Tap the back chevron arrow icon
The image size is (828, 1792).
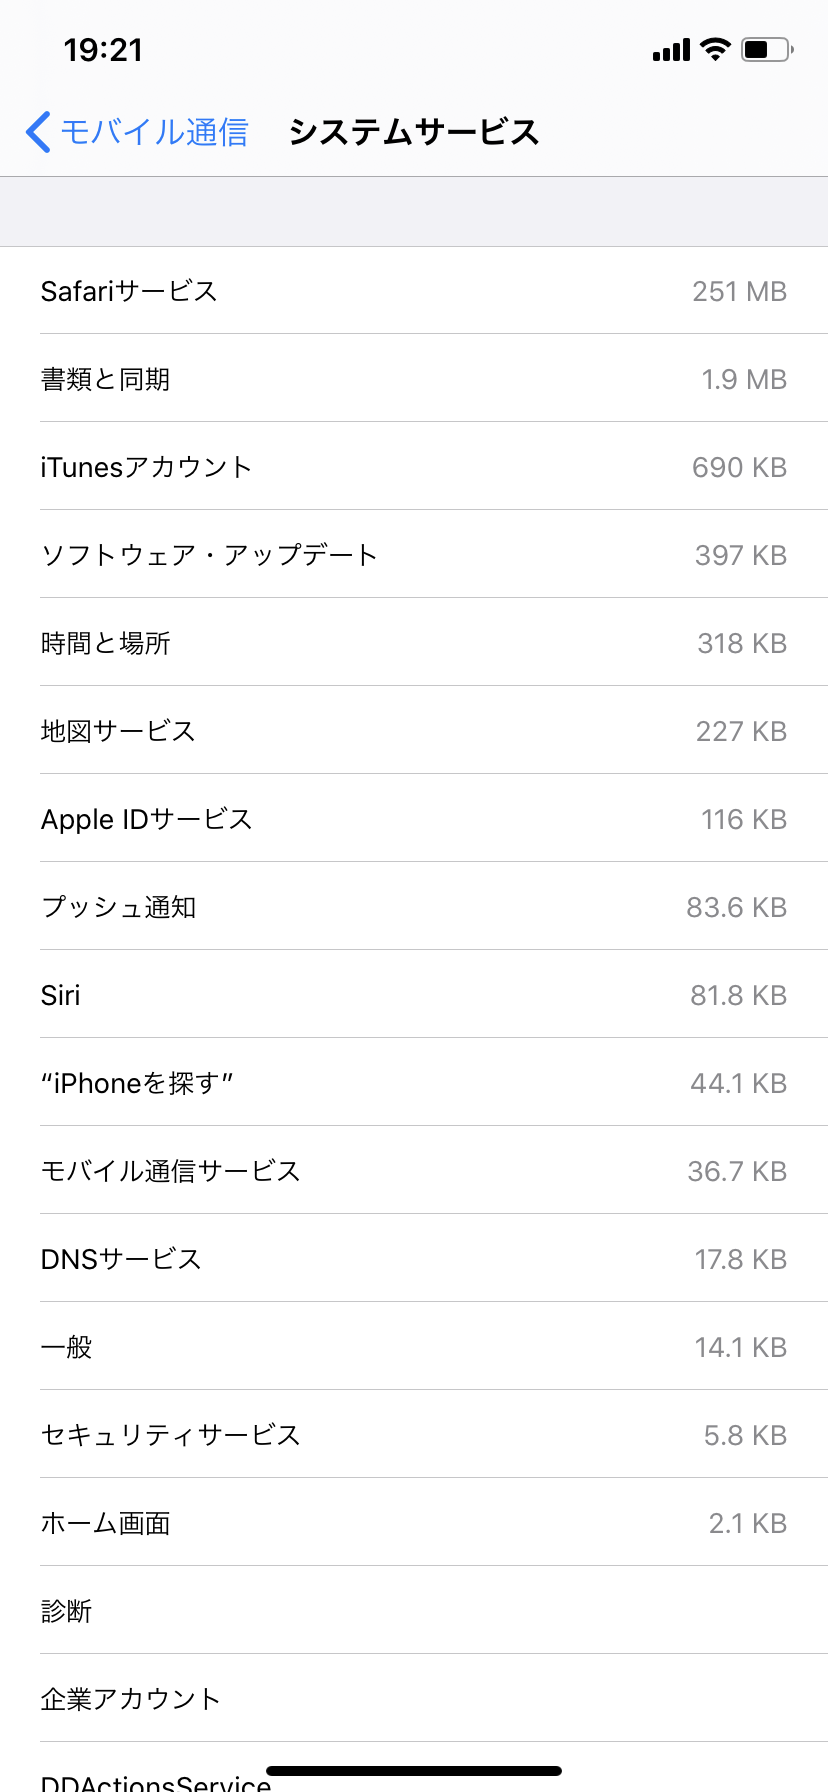pos(38,132)
